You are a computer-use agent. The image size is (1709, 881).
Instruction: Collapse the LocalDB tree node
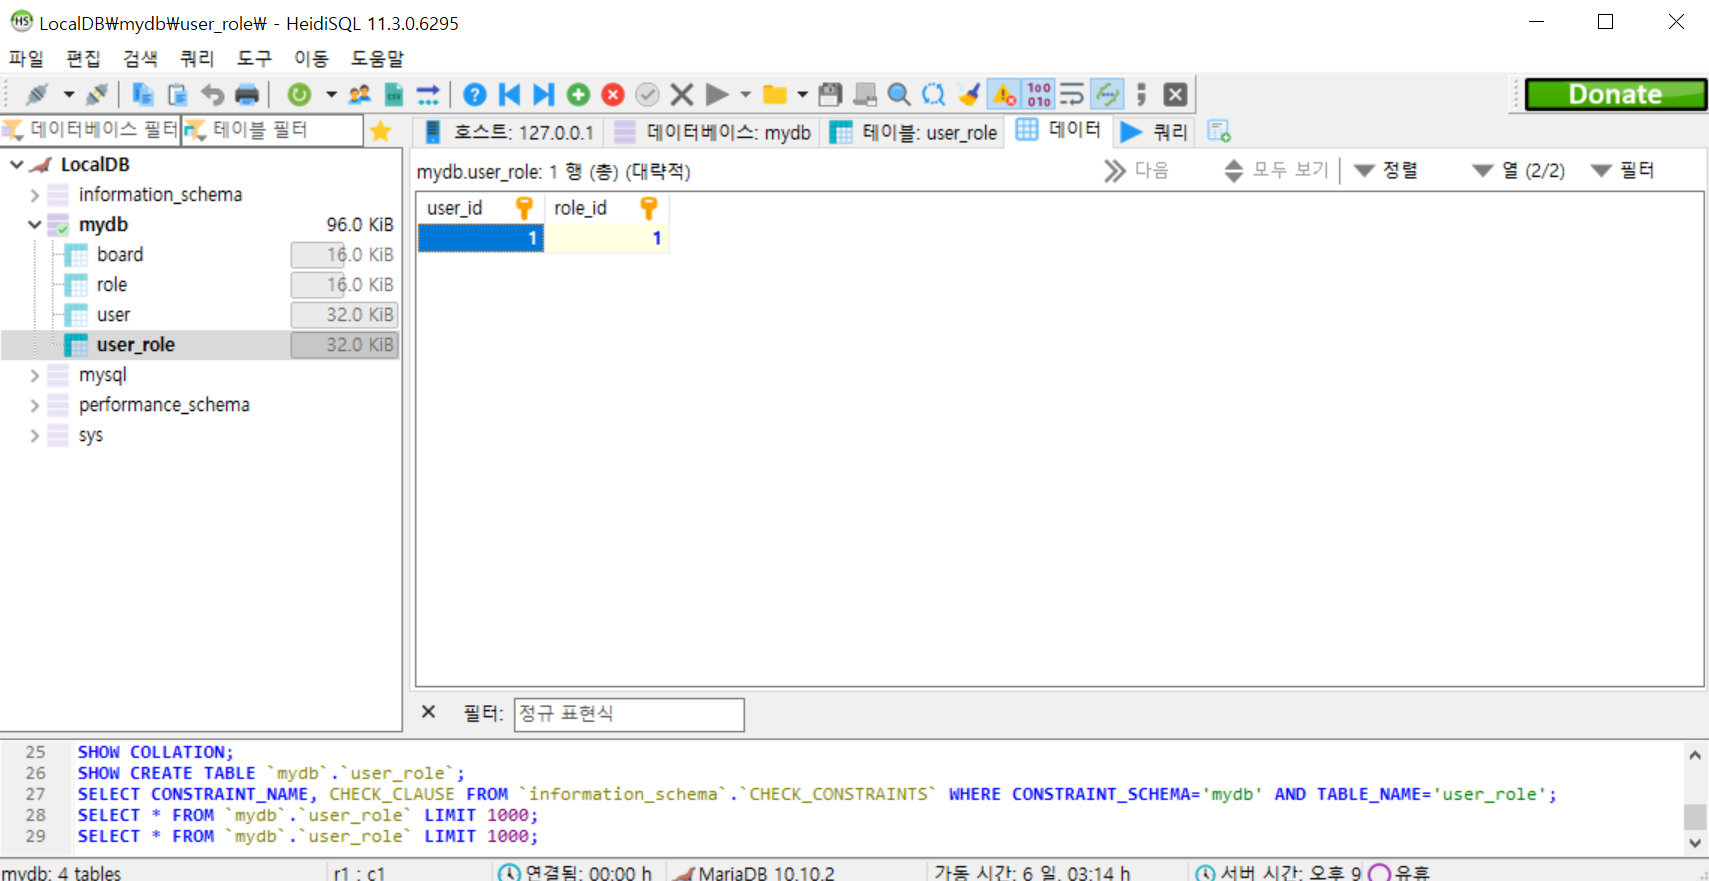16,164
